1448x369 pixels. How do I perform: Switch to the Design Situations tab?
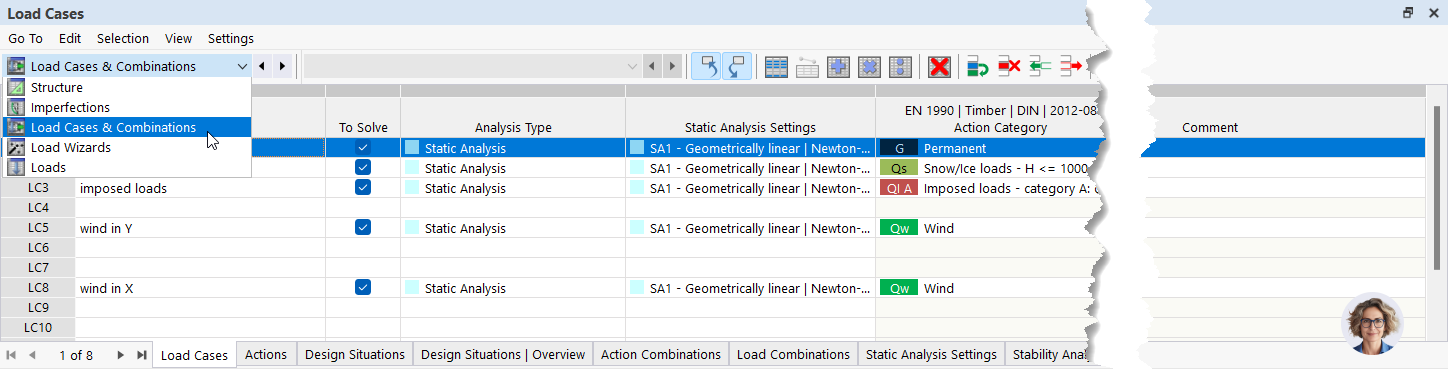point(355,355)
